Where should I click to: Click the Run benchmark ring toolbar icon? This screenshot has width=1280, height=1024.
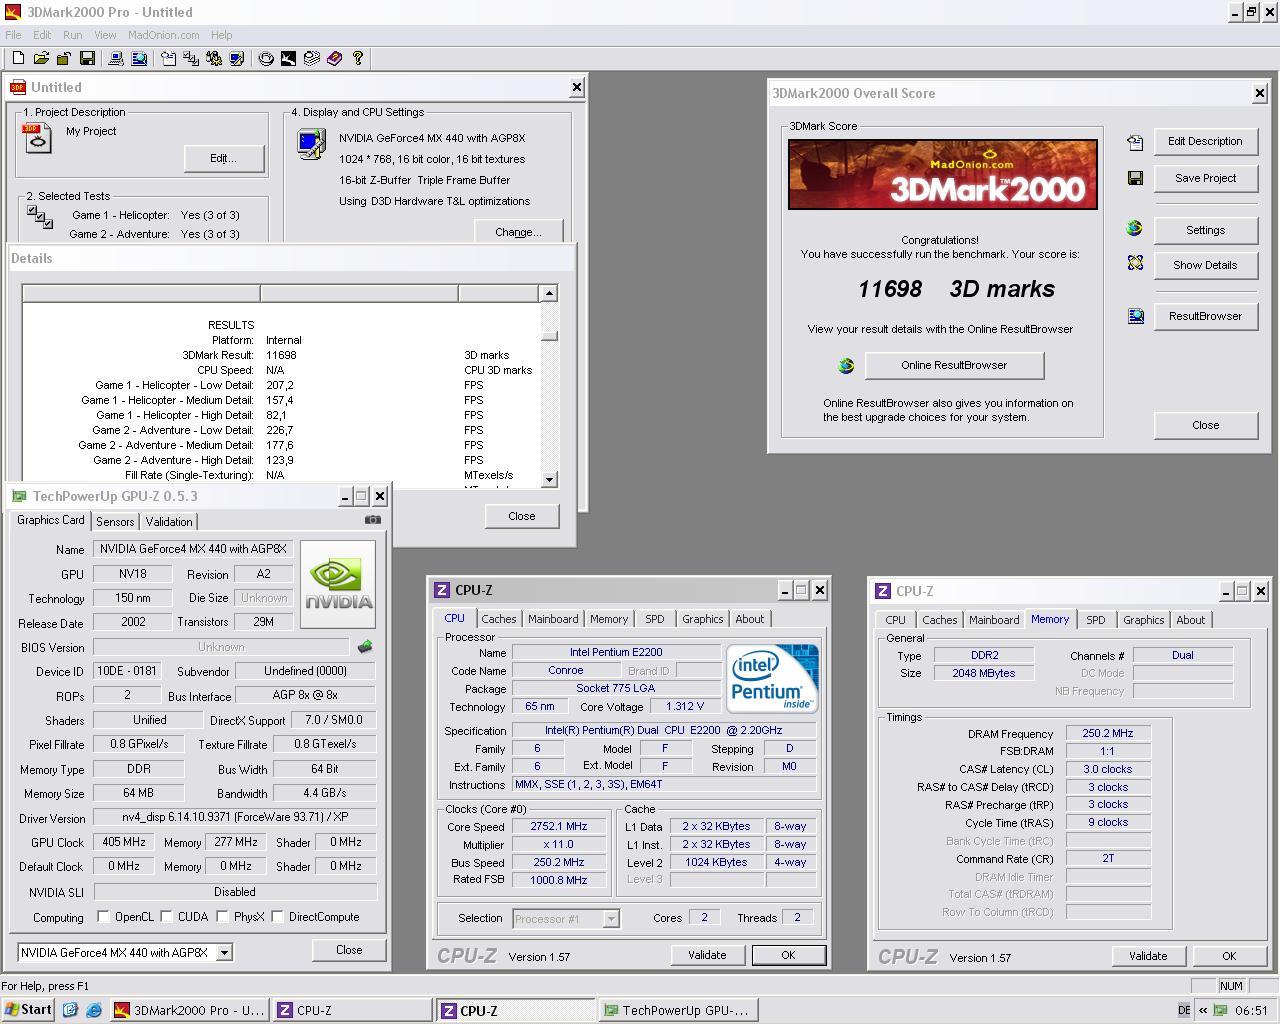pos(266,59)
